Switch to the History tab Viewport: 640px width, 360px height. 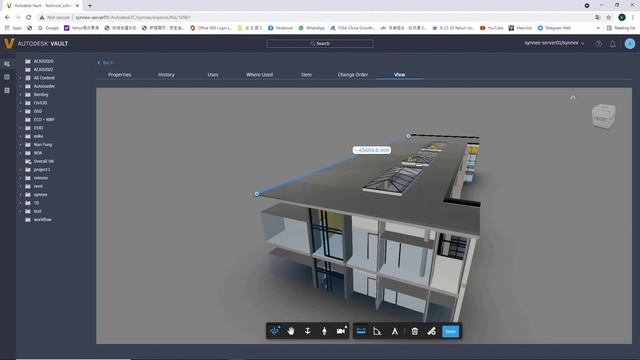166,75
